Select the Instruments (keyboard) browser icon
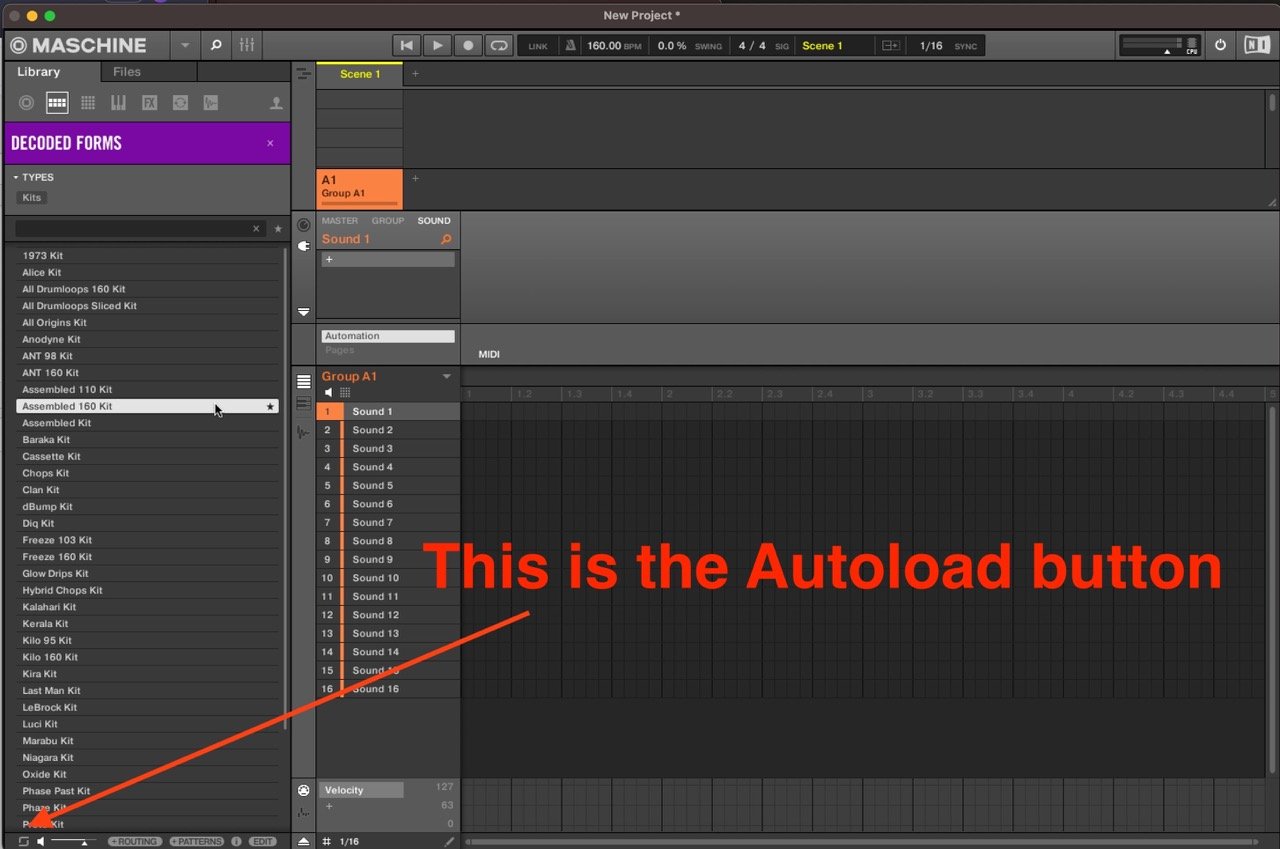Viewport: 1280px width, 849px height. click(118, 103)
